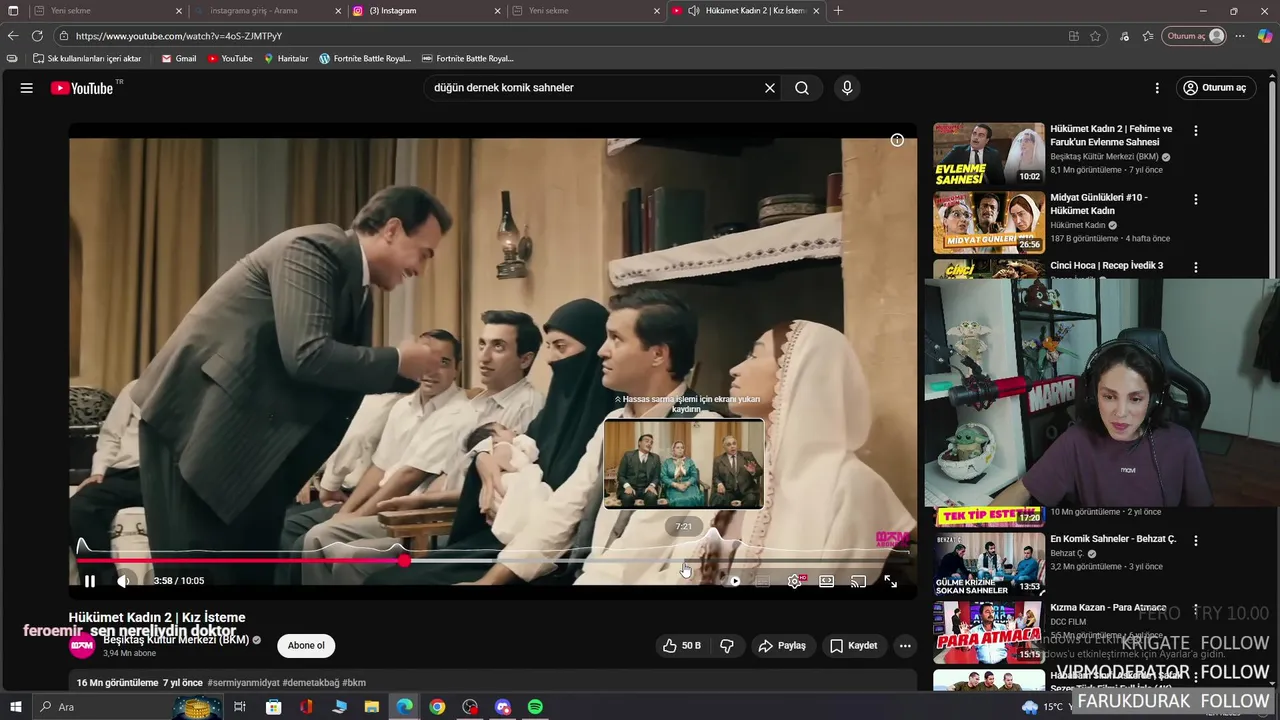Run the search with the magnifier button
This screenshot has width=1280, height=720.
point(802,88)
